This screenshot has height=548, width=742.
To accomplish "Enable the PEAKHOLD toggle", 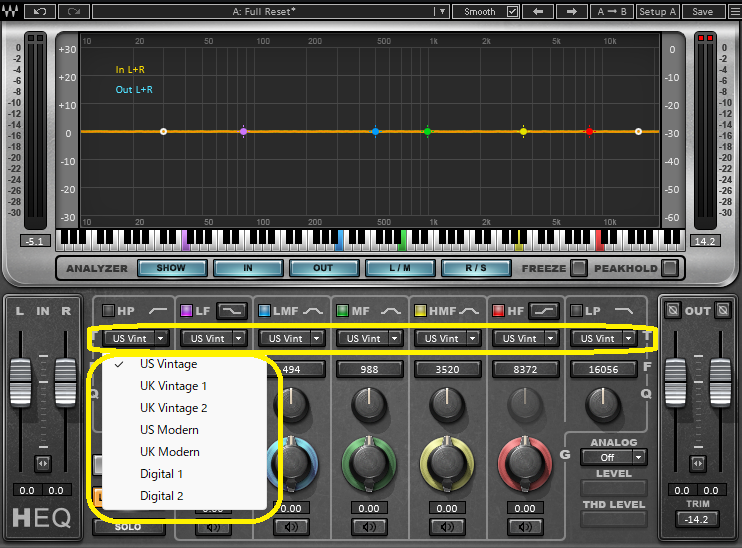I will pos(669,268).
